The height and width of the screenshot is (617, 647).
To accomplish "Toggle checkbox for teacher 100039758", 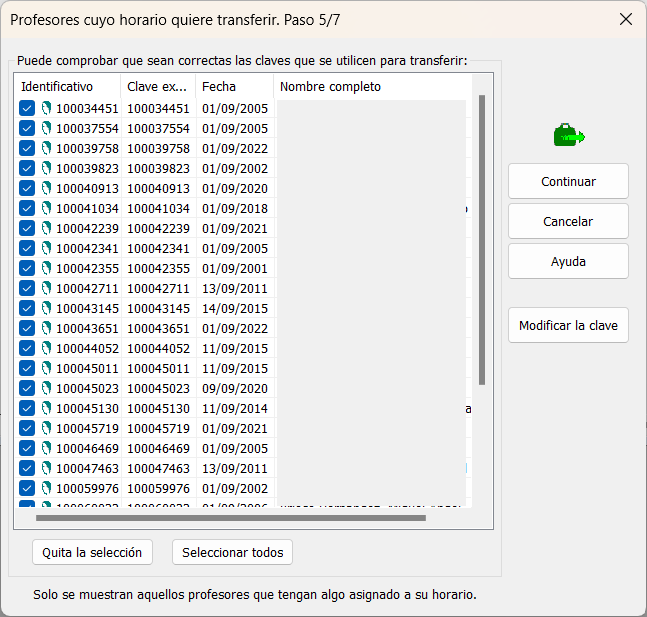I will (27, 148).
